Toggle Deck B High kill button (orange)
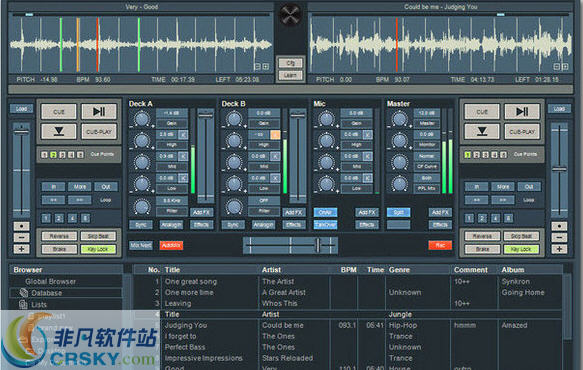The image size is (583, 370). [275, 135]
